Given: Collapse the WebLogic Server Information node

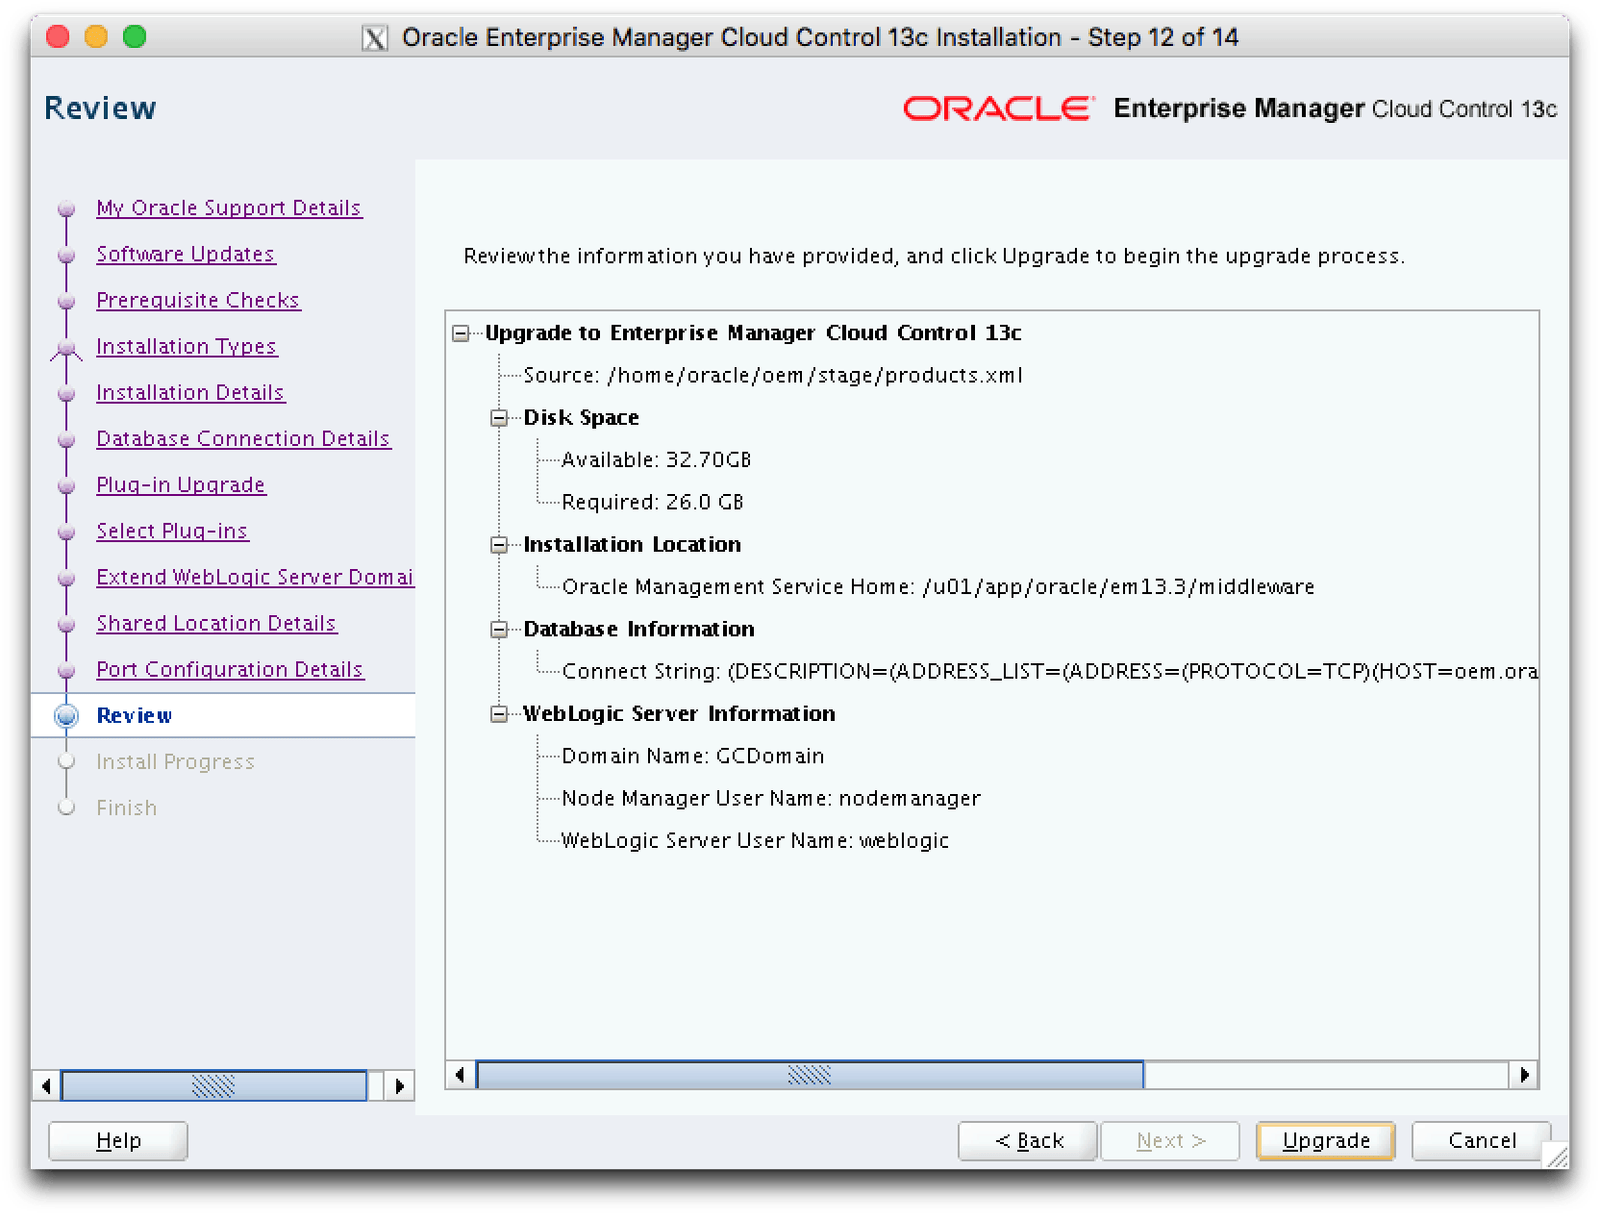Looking at the screenshot, I should click(499, 714).
